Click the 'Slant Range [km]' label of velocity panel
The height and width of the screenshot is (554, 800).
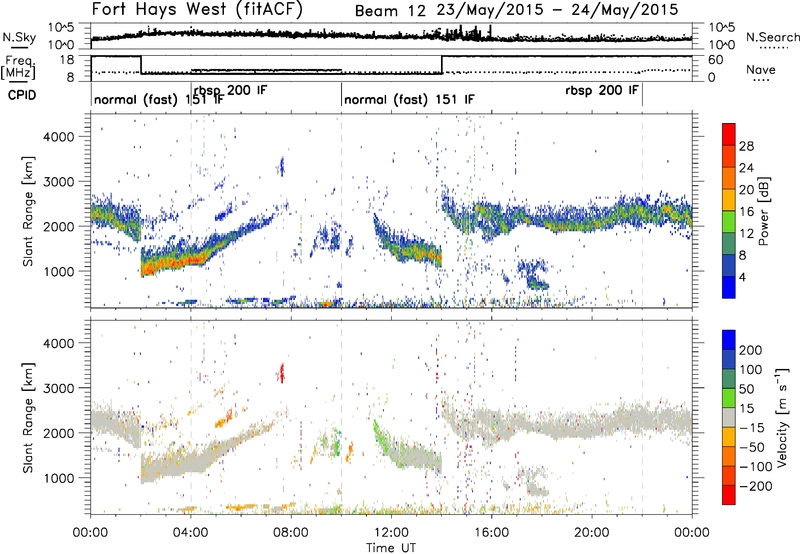click(x=28, y=417)
